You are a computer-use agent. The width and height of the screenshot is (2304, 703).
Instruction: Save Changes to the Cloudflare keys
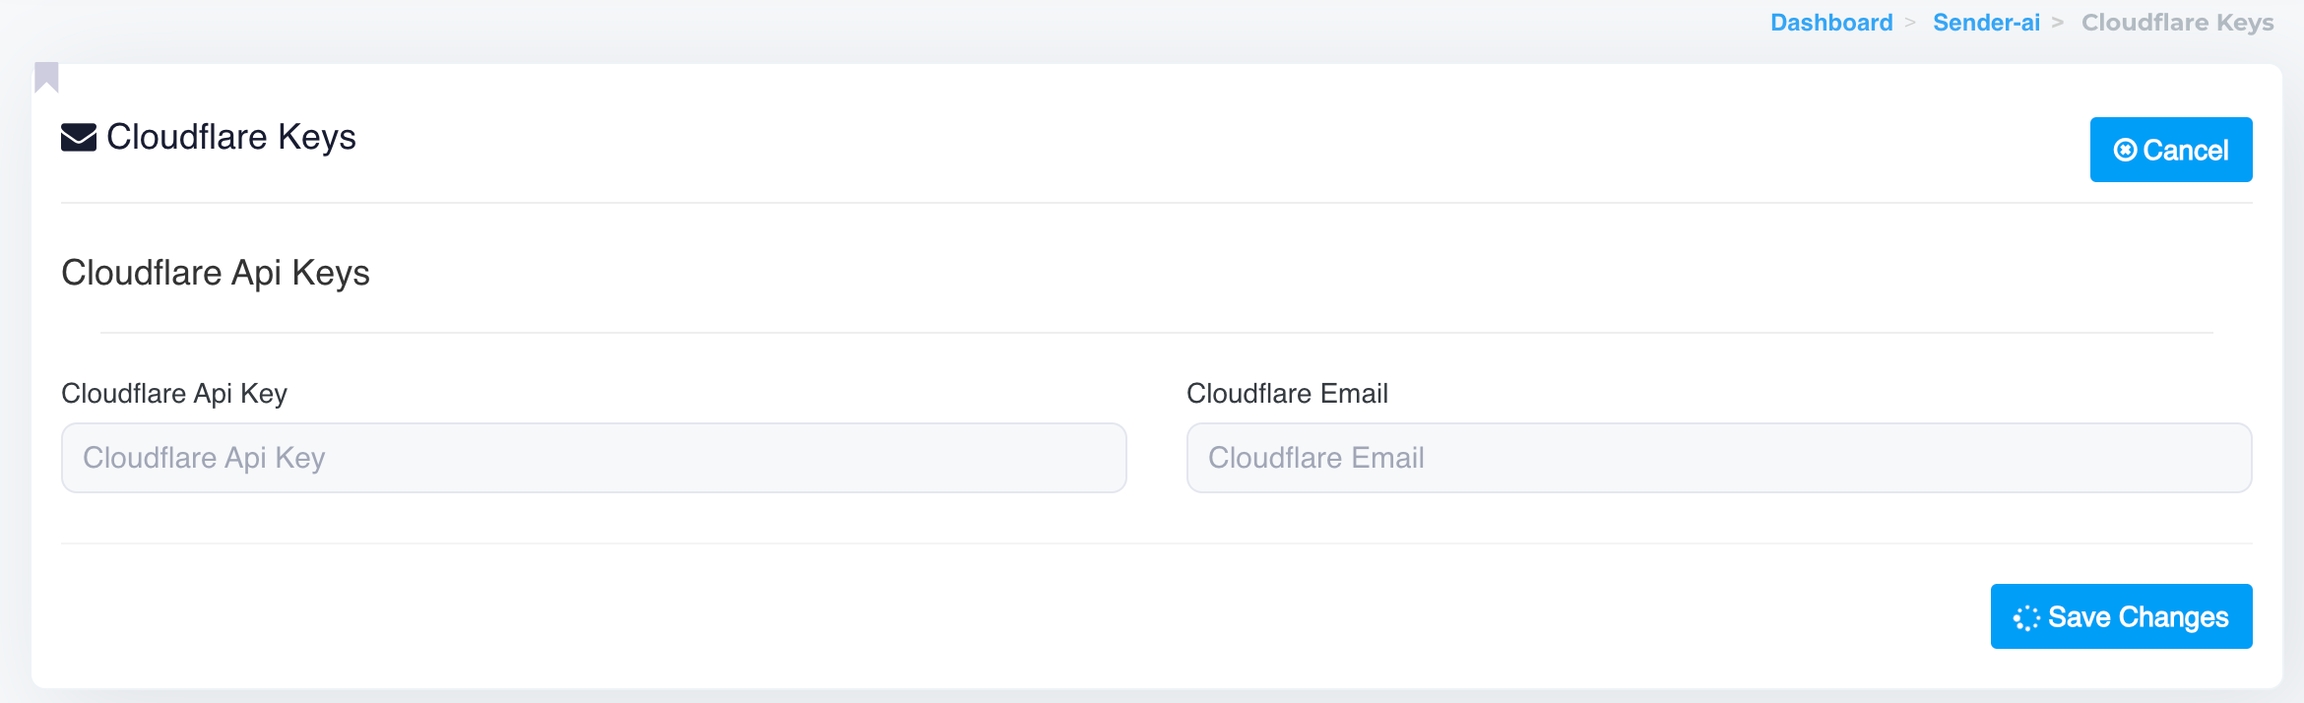click(x=2121, y=617)
